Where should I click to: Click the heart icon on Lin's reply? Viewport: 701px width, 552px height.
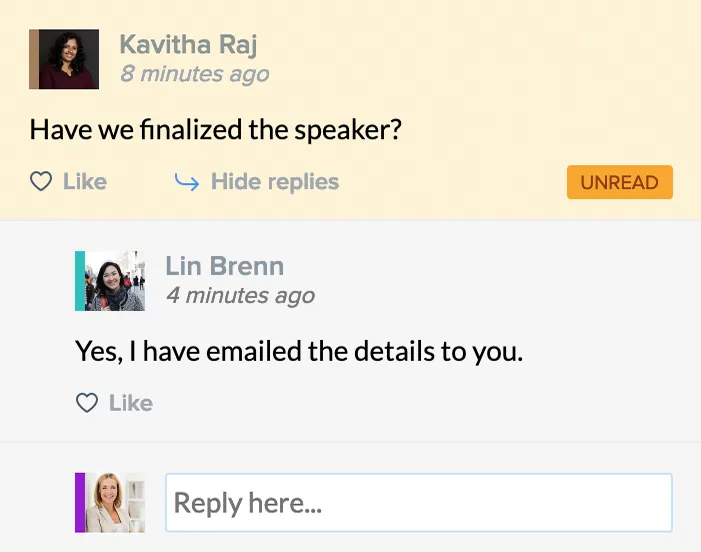coord(87,403)
